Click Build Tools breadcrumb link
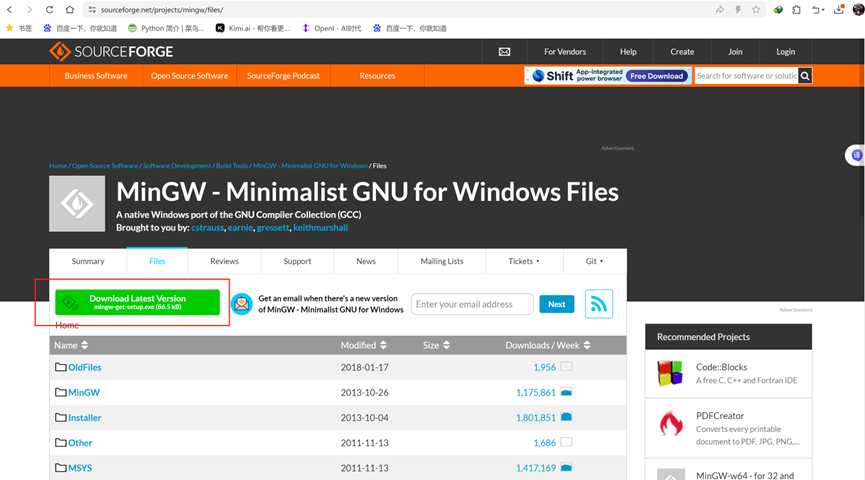The image size is (865, 480). click(x=232, y=166)
